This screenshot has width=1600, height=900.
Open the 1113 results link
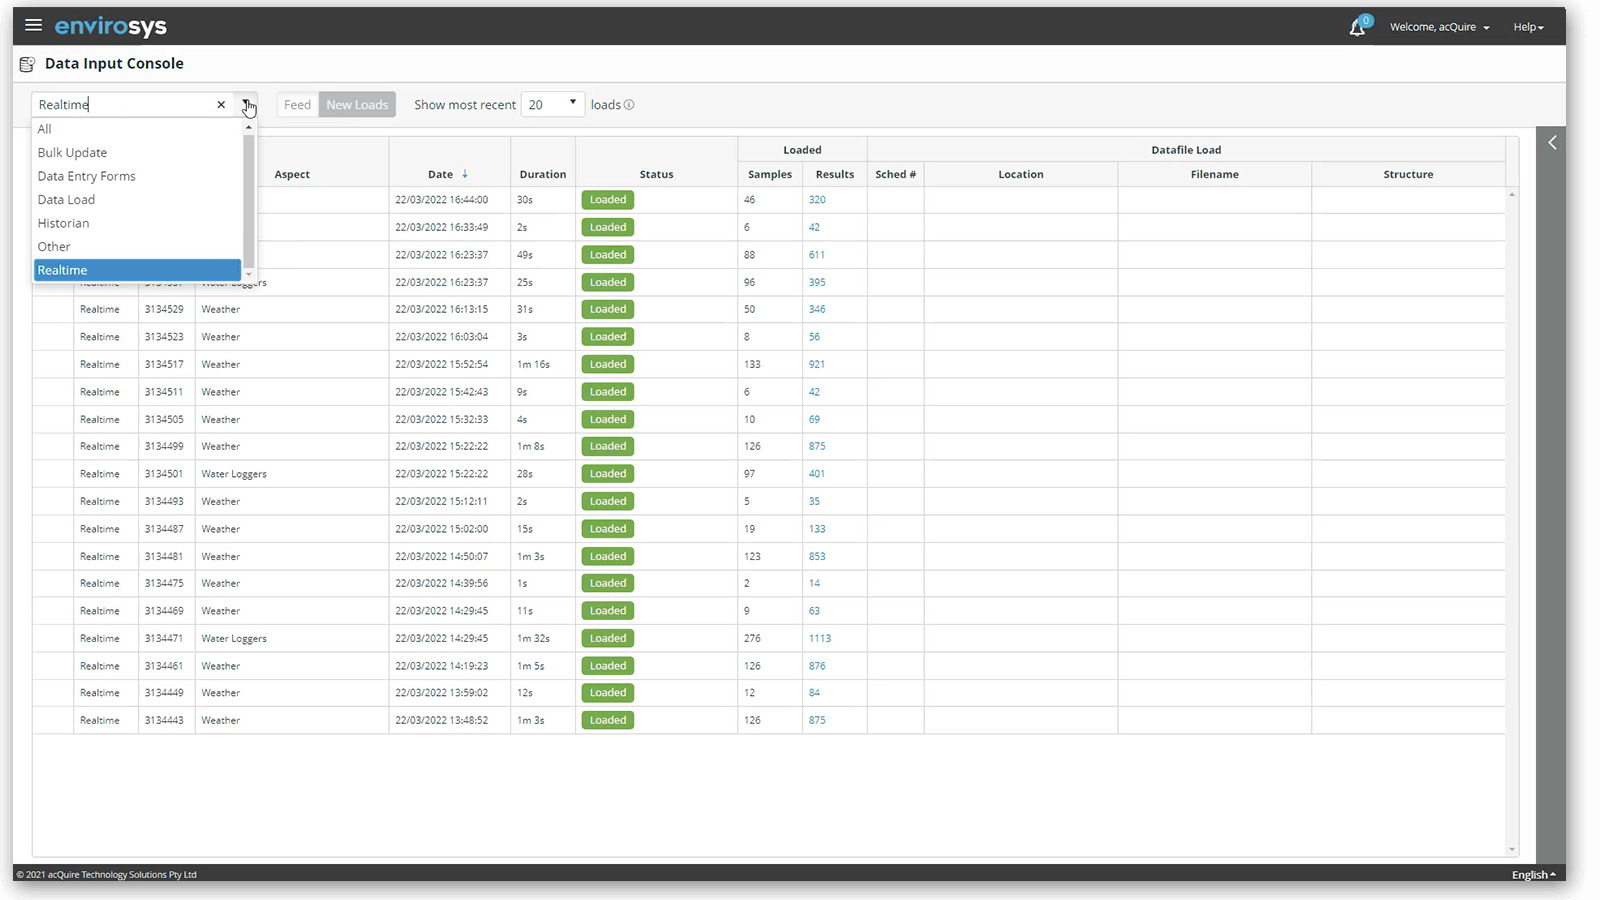click(x=819, y=638)
